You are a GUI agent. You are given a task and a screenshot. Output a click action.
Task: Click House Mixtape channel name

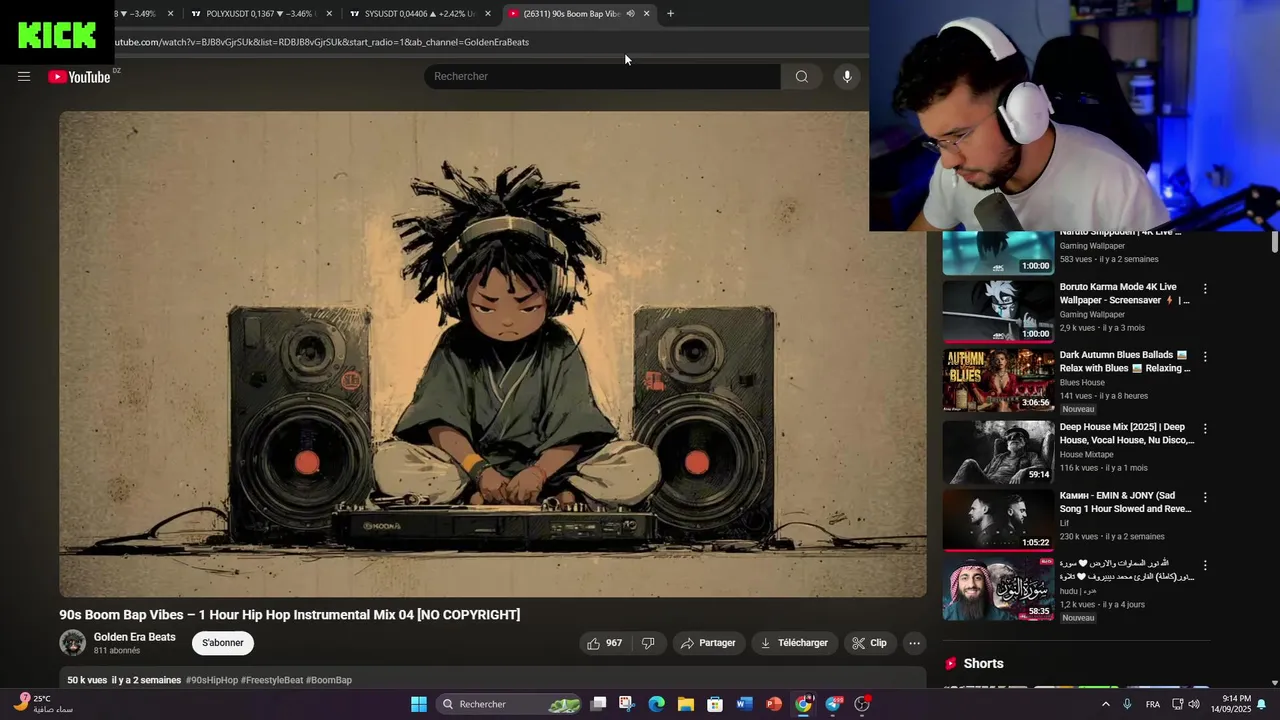pyautogui.click(x=1086, y=454)
